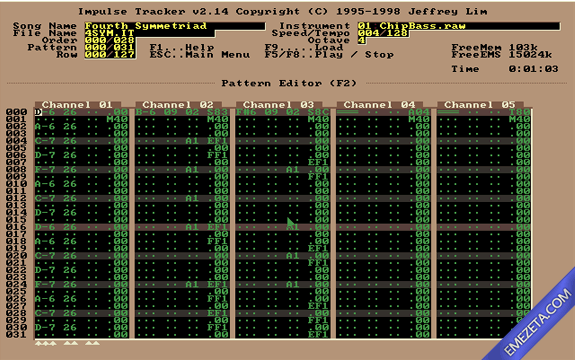Click the Time 0:01:03 display
Image resolution: width=575 pixels, height=360 pixels.
(505, 69)
